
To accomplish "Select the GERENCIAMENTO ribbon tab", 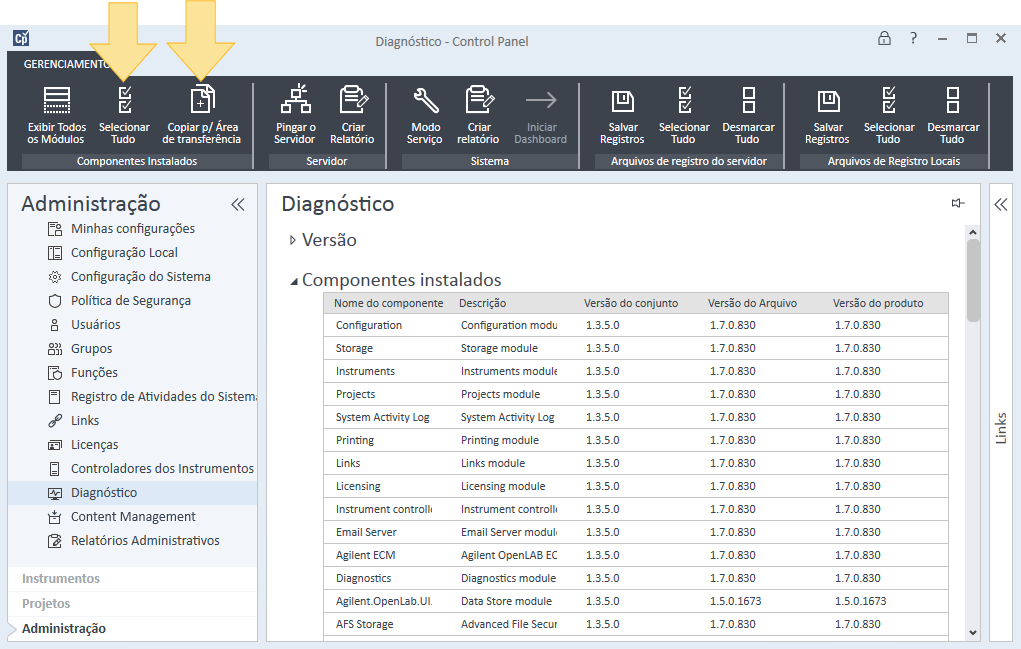I will [x=66, y=64].
